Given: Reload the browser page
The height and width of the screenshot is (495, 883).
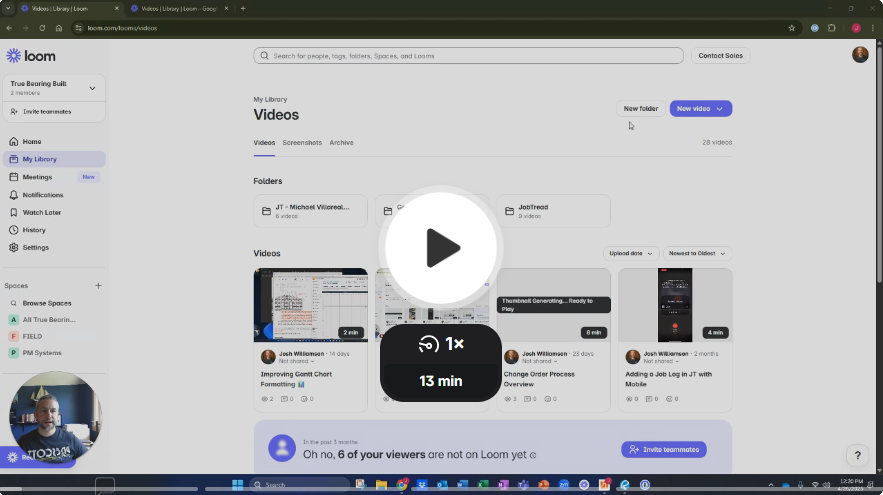Looking at the screenshot, I should tap(42, 28).
